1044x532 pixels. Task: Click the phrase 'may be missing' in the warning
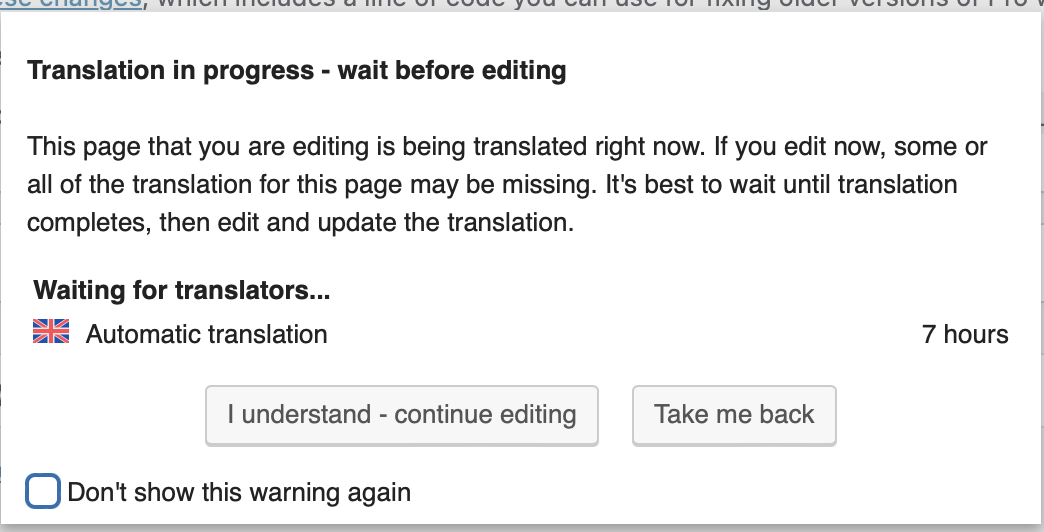tap(503, 184)
